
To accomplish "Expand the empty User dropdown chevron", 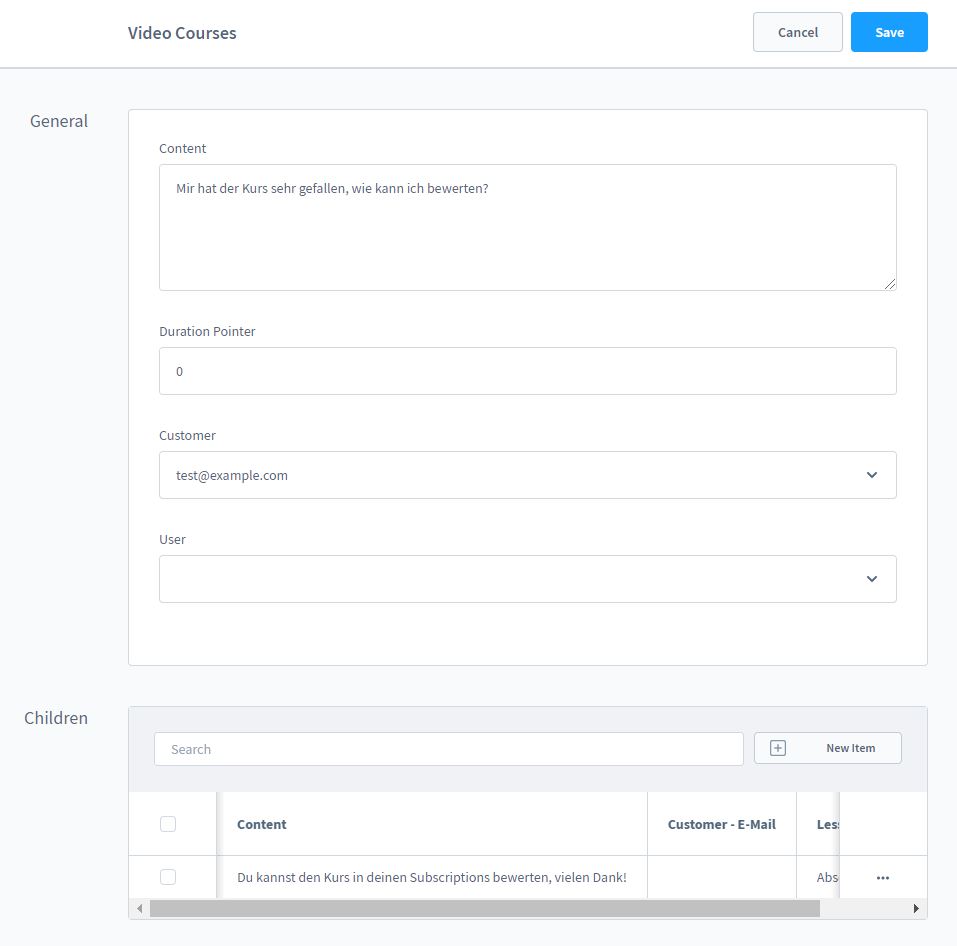I will pos(871,579).
